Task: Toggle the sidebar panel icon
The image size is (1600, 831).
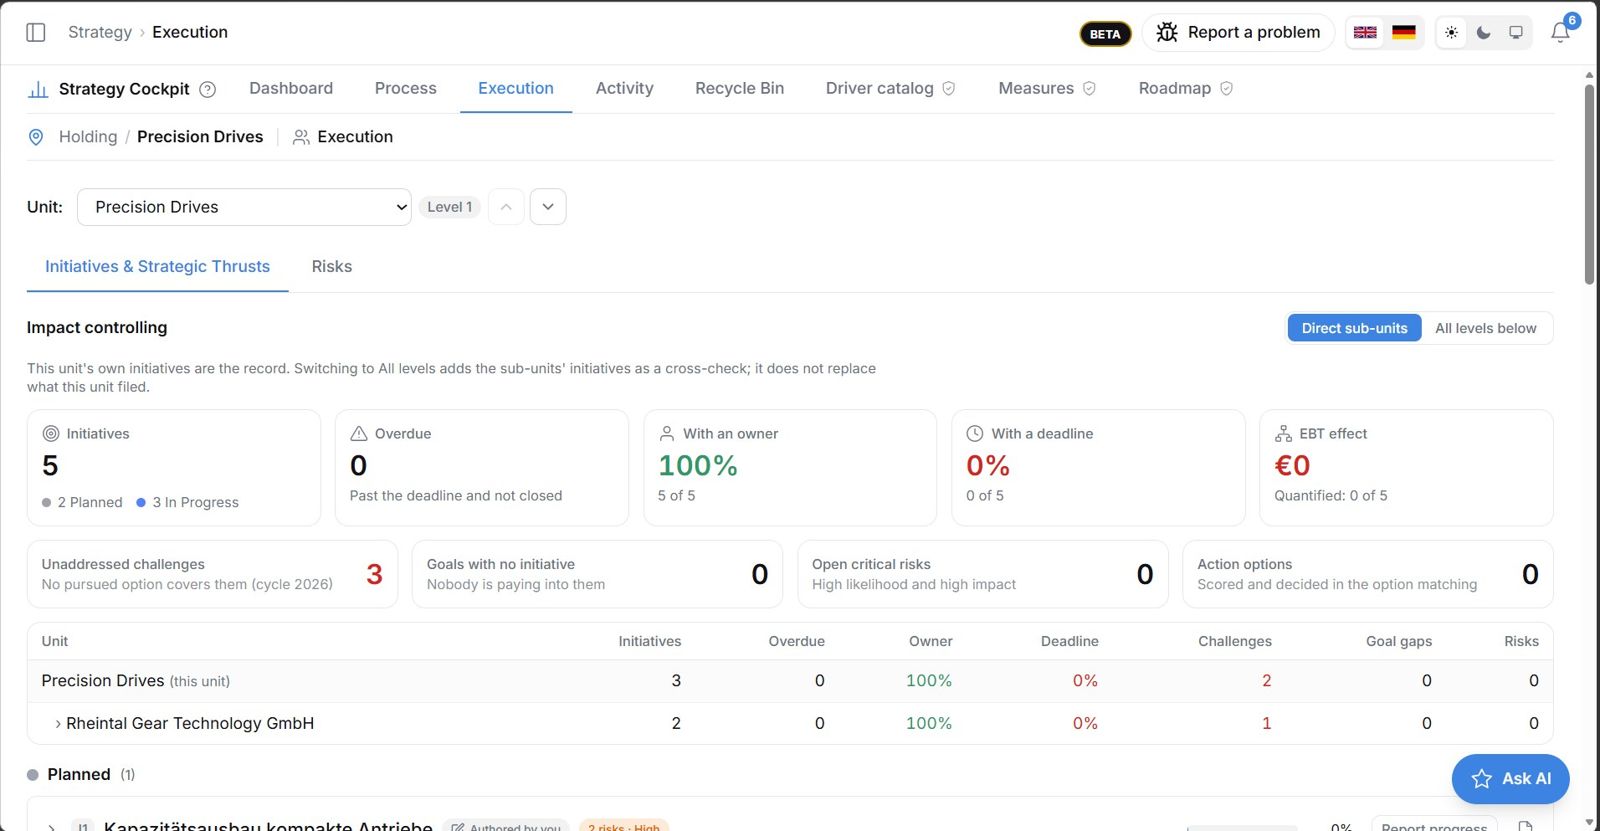Action: tap(36, 32)
